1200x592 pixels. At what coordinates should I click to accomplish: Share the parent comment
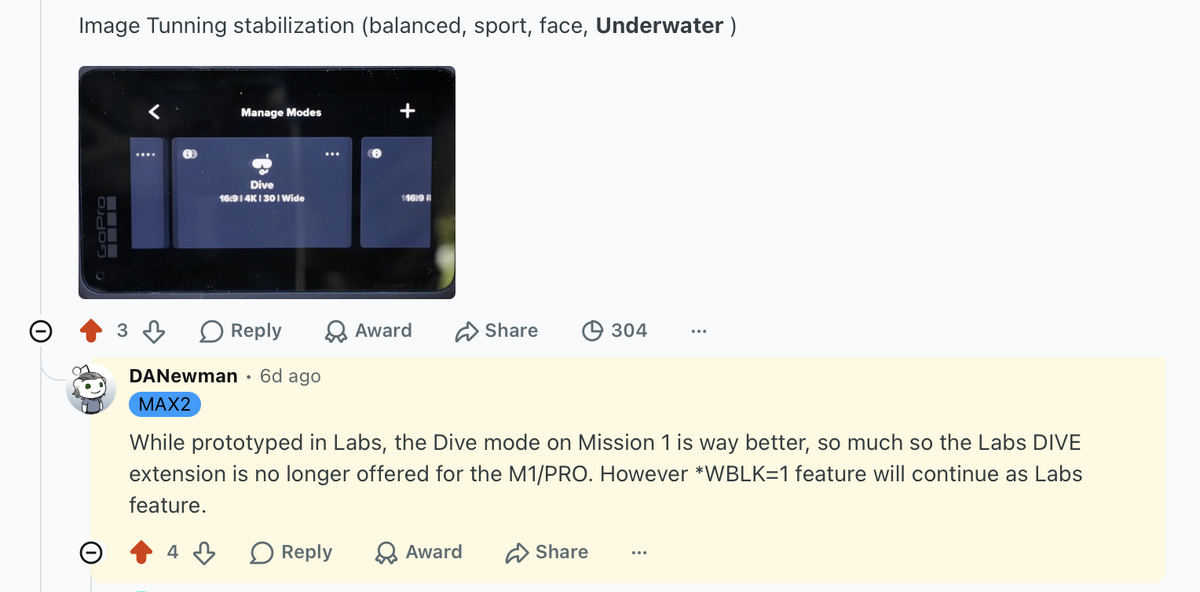[x=497, y=330]
